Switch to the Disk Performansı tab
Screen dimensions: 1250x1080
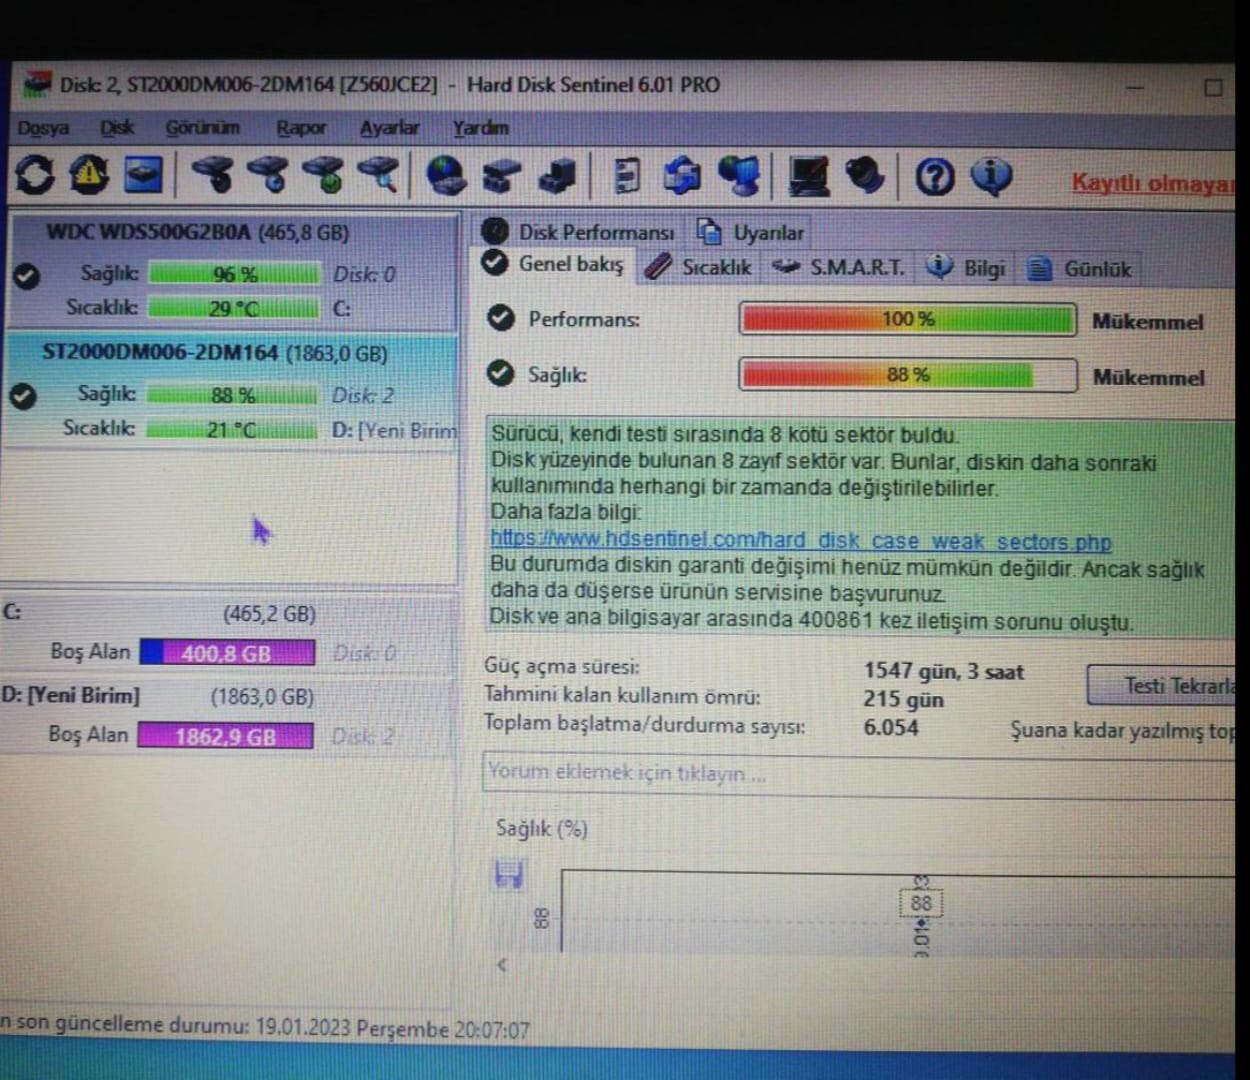(x=579, y=232)
